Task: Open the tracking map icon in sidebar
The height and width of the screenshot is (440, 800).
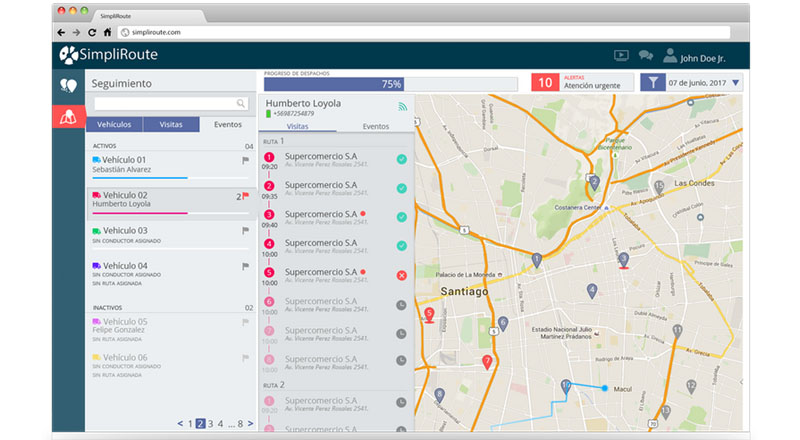Action: (69, 116)
